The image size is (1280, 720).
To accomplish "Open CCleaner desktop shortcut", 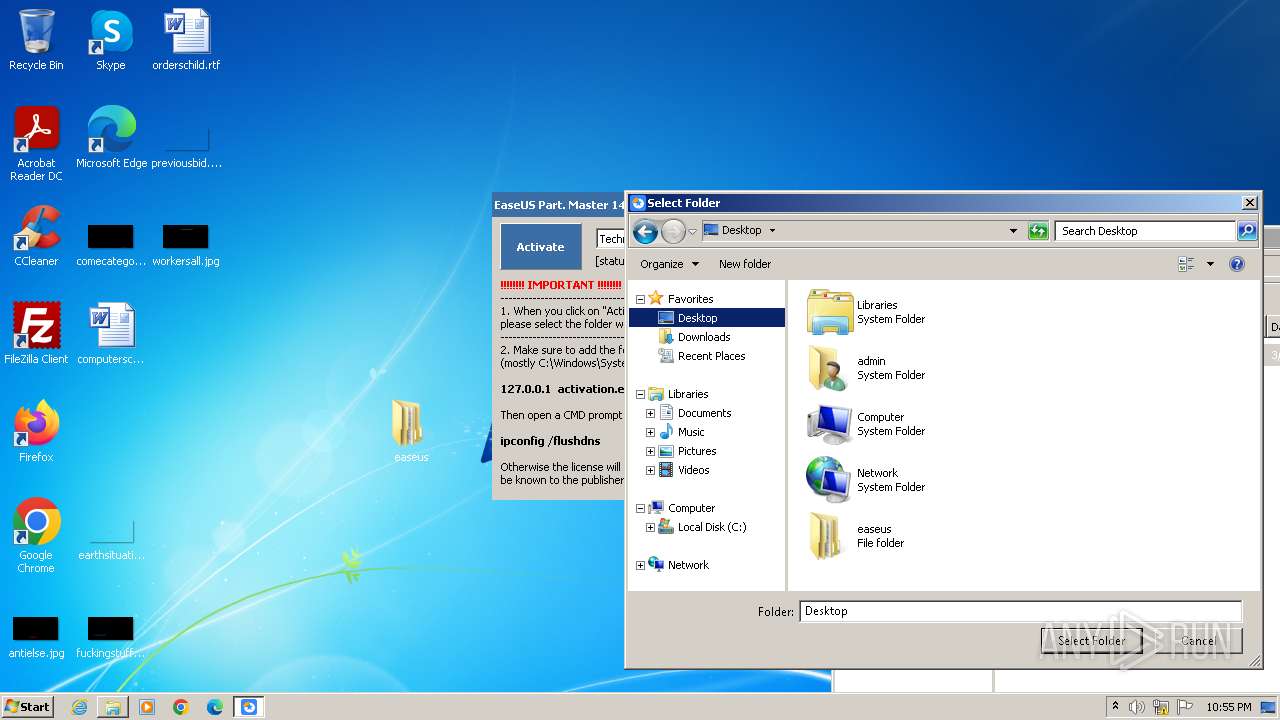I will pyautogui.click(x=36, y=236).
